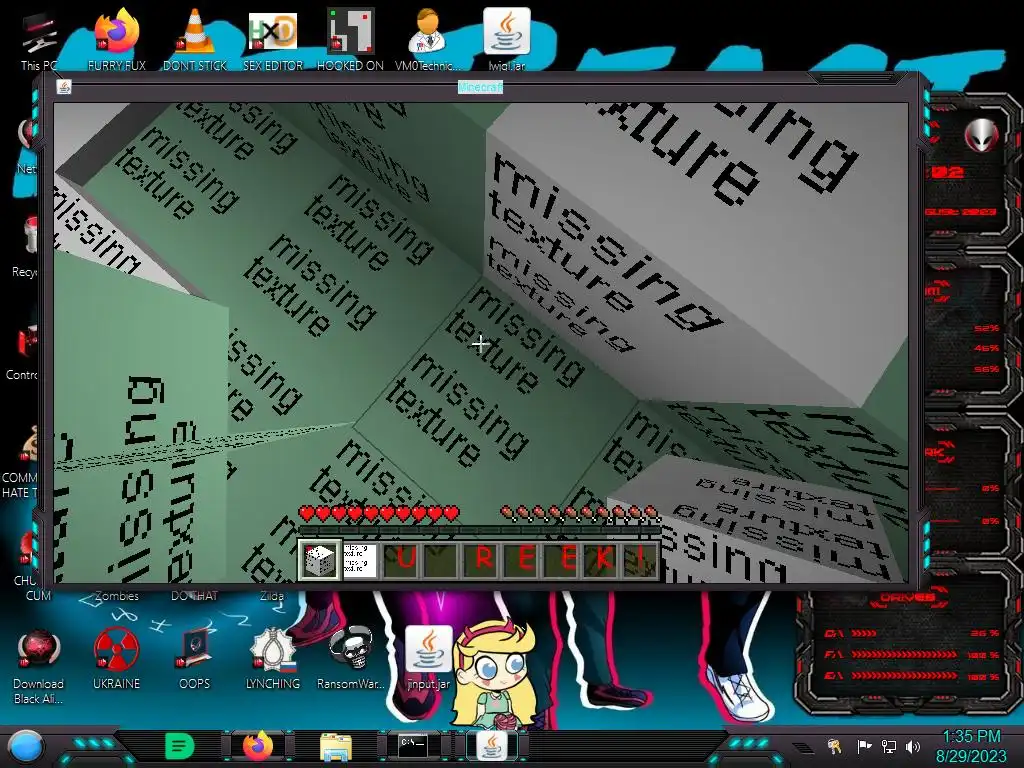Open the clock showing 1:35 PM
This screenshot has height=768, width=1024.
click(x=971, y=746)
